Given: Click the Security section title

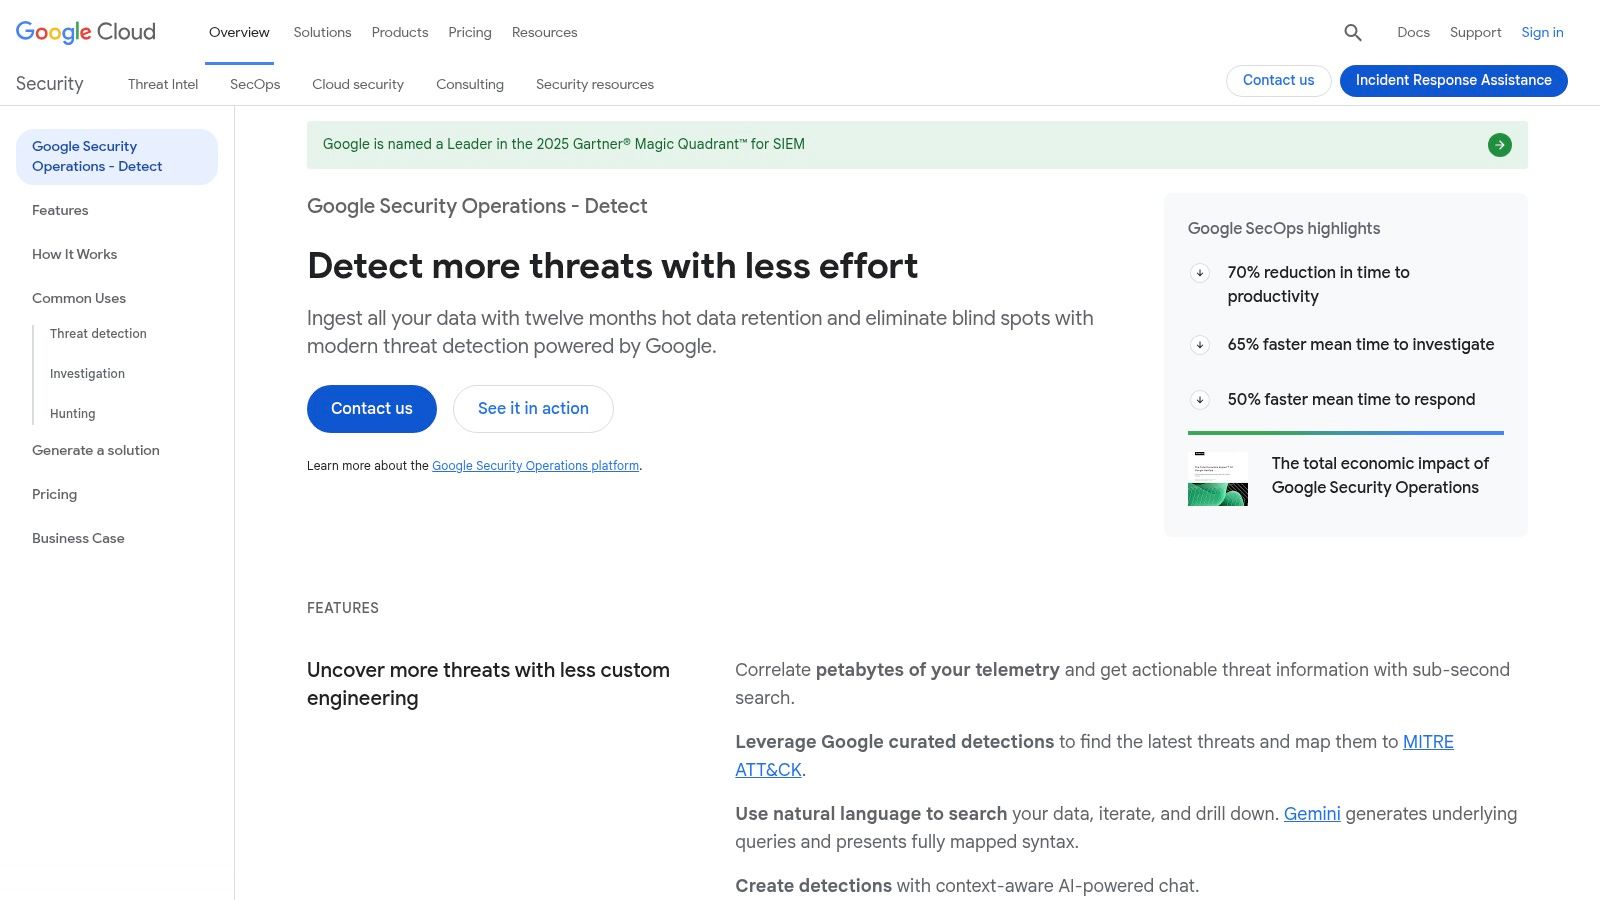Looking at the screenshot, I should pyautogui.click(x=50, y=84).
